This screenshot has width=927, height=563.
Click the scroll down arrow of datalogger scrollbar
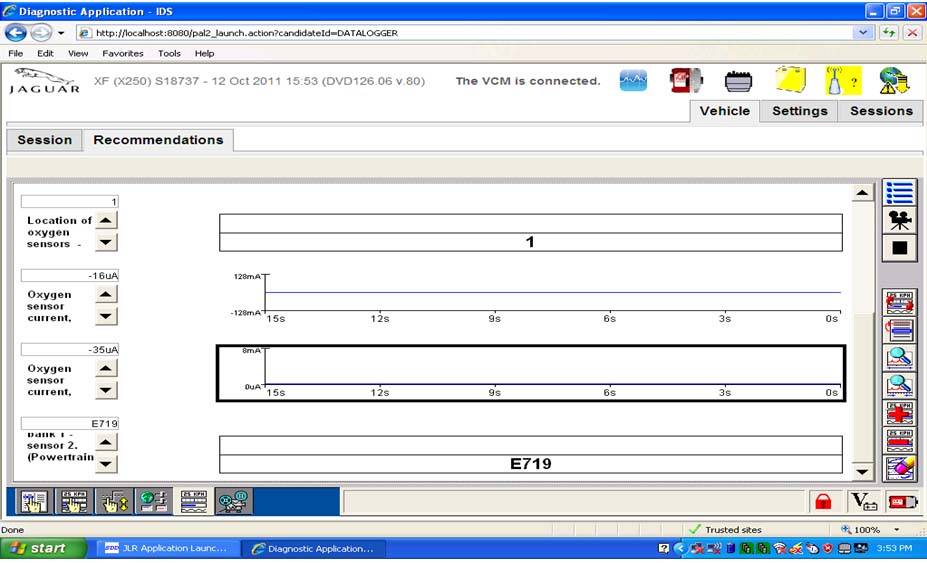pos(860,471)
